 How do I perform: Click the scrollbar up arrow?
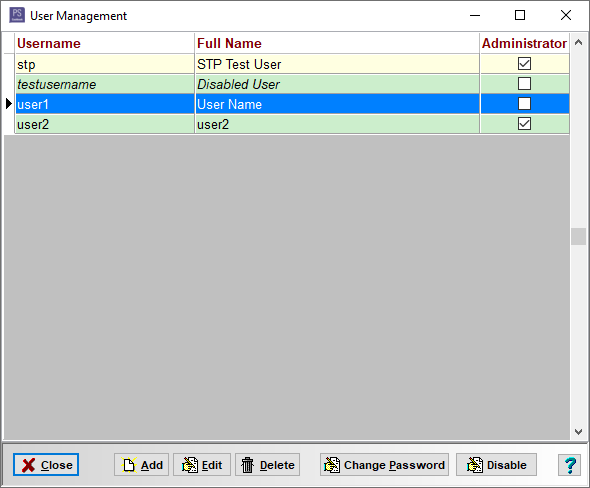[x=578, y=42]
